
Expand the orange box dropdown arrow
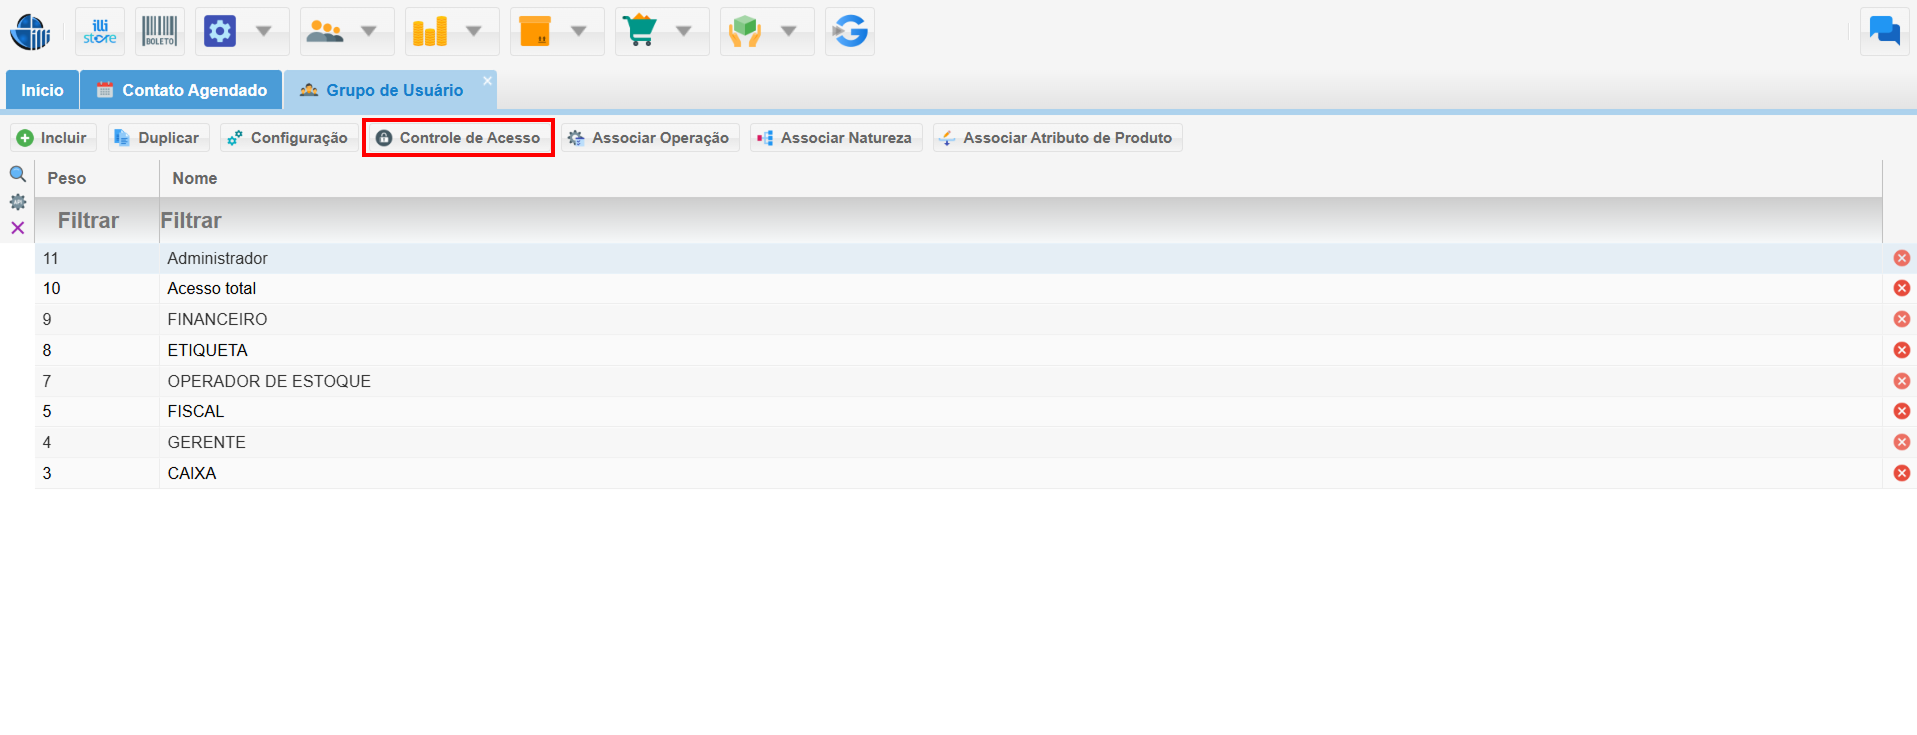(x=579, y=32)
